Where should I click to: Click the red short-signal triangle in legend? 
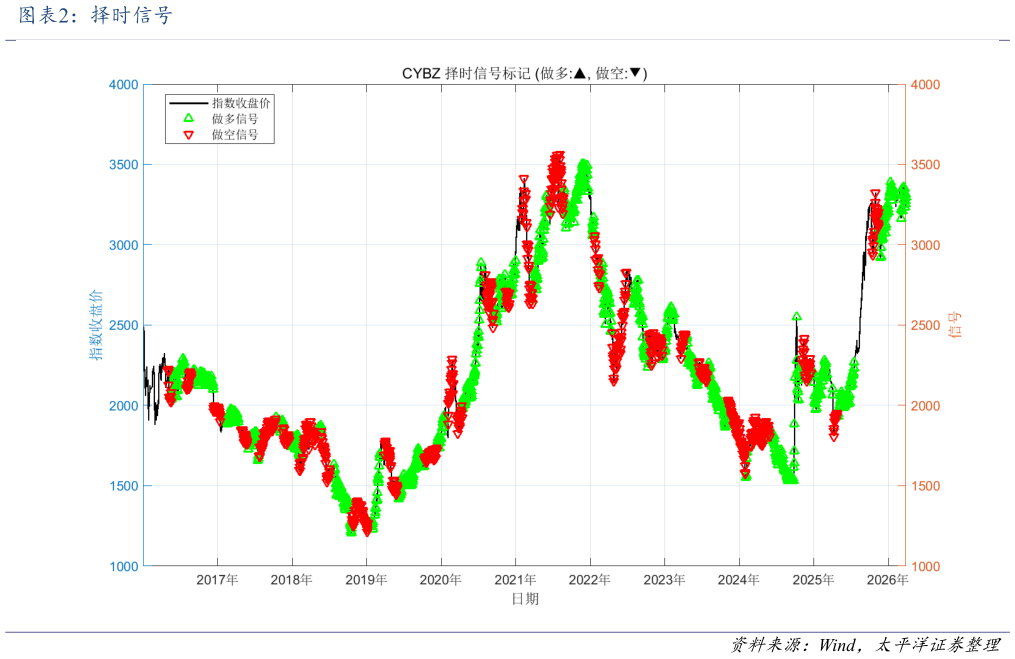click(188, 135)
